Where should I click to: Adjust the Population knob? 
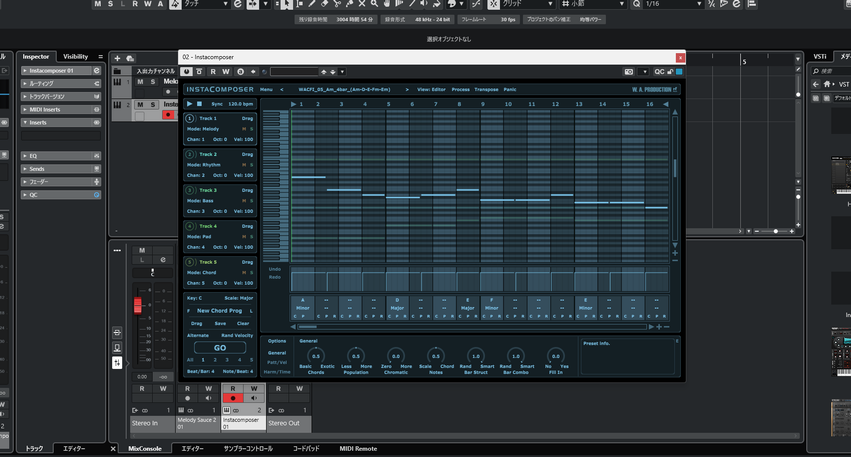coord(355,356)
